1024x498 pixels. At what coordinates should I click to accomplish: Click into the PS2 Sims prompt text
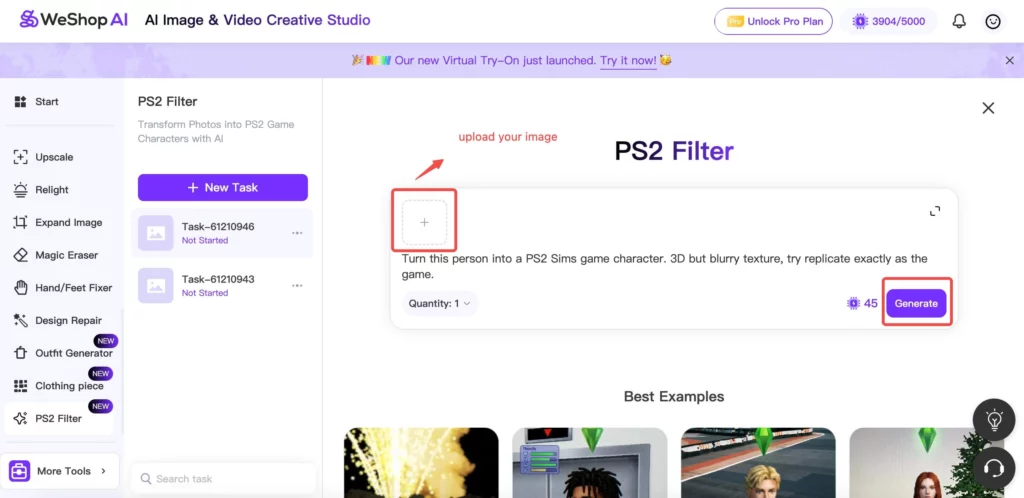(x=664, y=267)
